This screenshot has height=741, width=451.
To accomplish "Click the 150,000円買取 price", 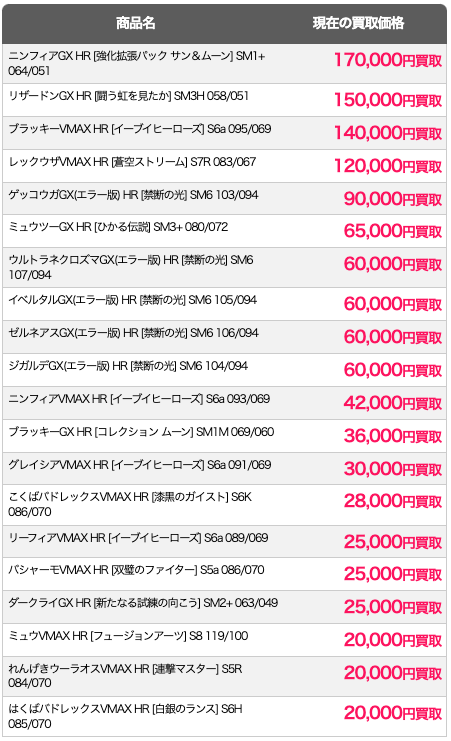I will pos(388,100).
